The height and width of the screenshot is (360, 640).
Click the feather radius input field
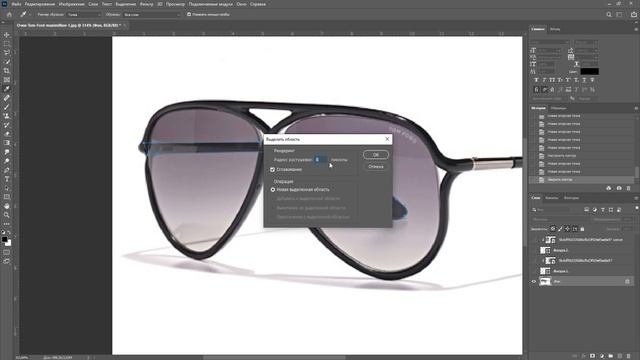[x=320, y=160]
